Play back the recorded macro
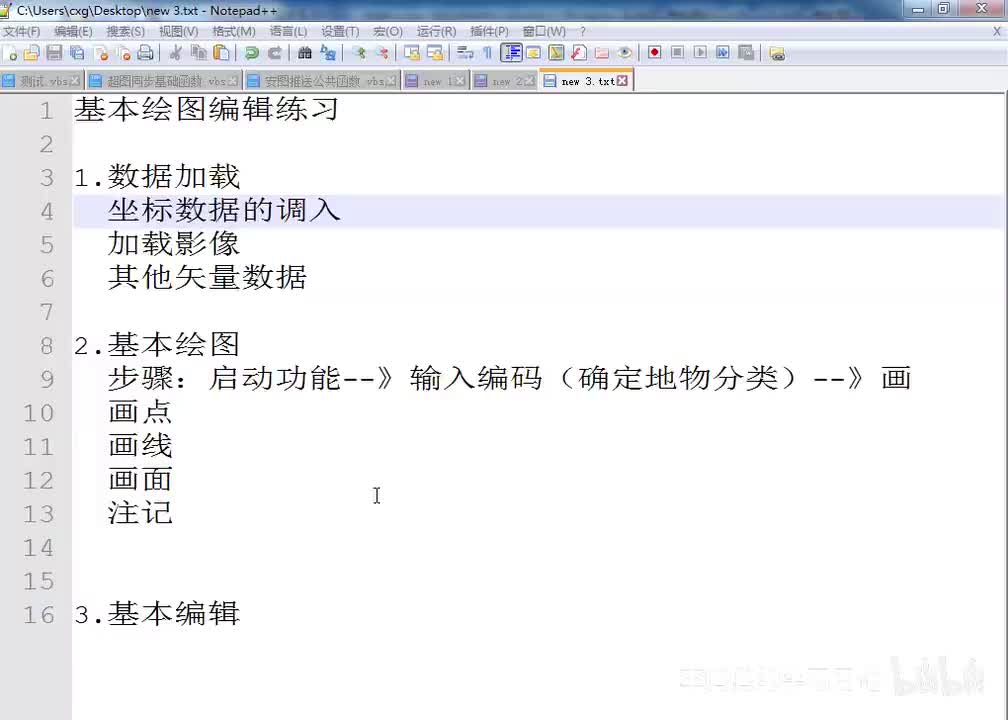This screenshot has width=1008, height=720. click(700, 53)
